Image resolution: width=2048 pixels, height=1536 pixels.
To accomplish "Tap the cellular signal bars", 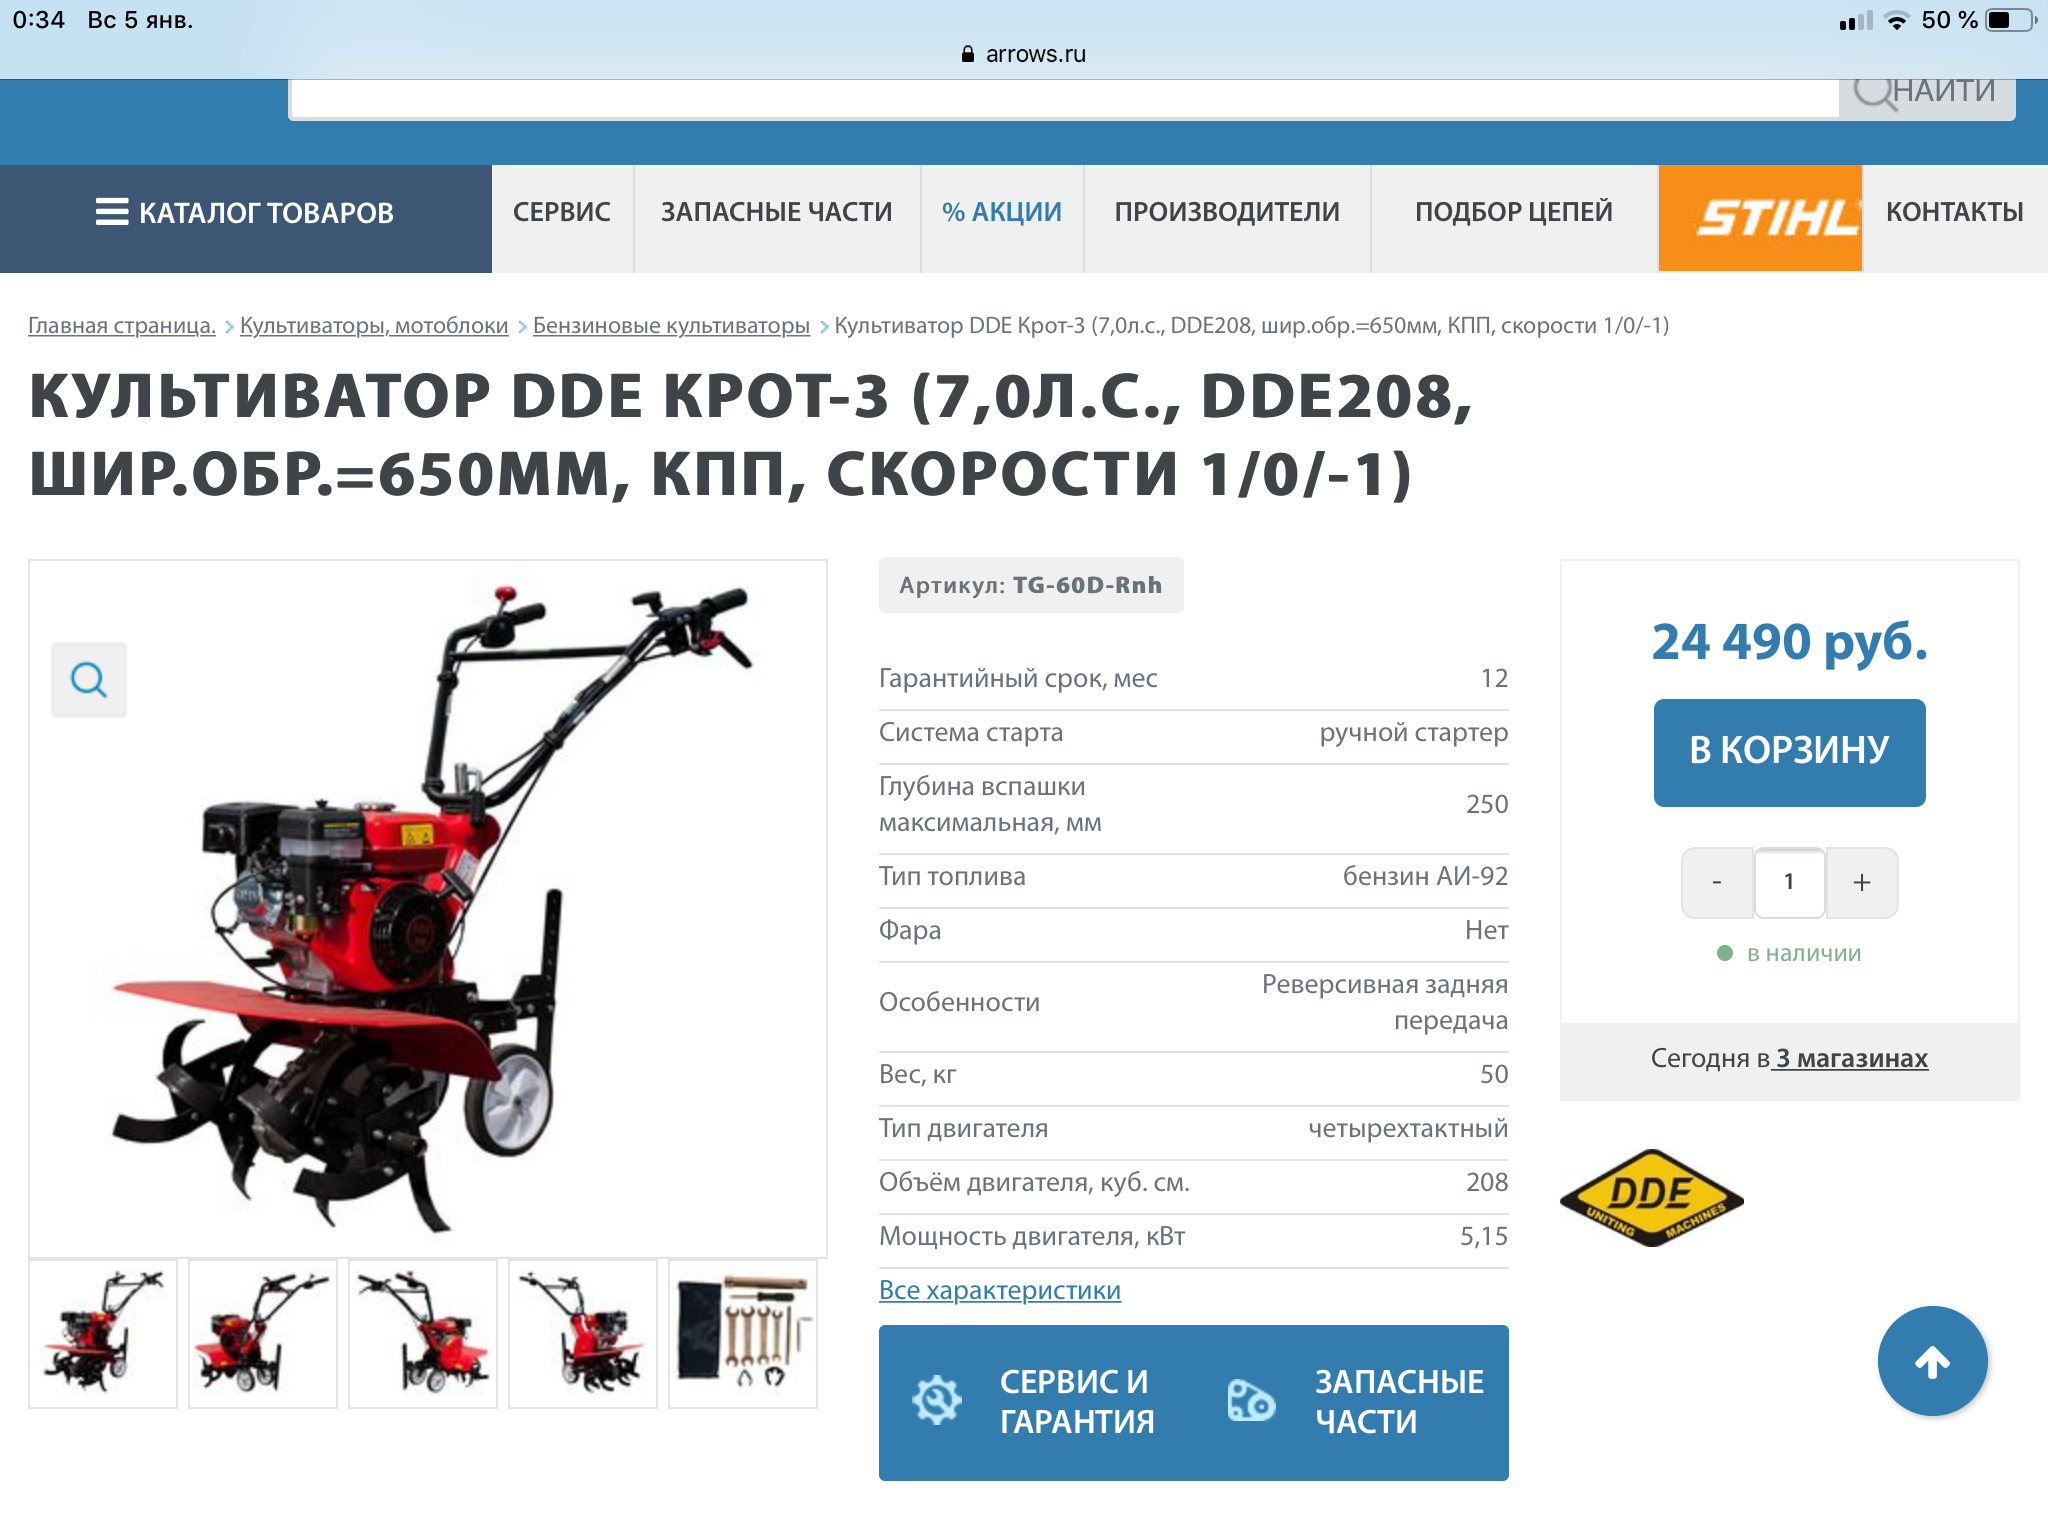I will click(1855, 21).
